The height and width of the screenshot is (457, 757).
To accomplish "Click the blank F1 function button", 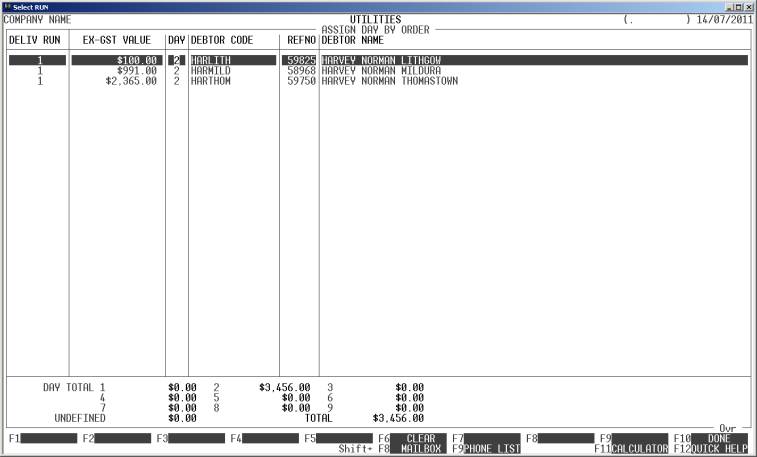I will [49, 438].
